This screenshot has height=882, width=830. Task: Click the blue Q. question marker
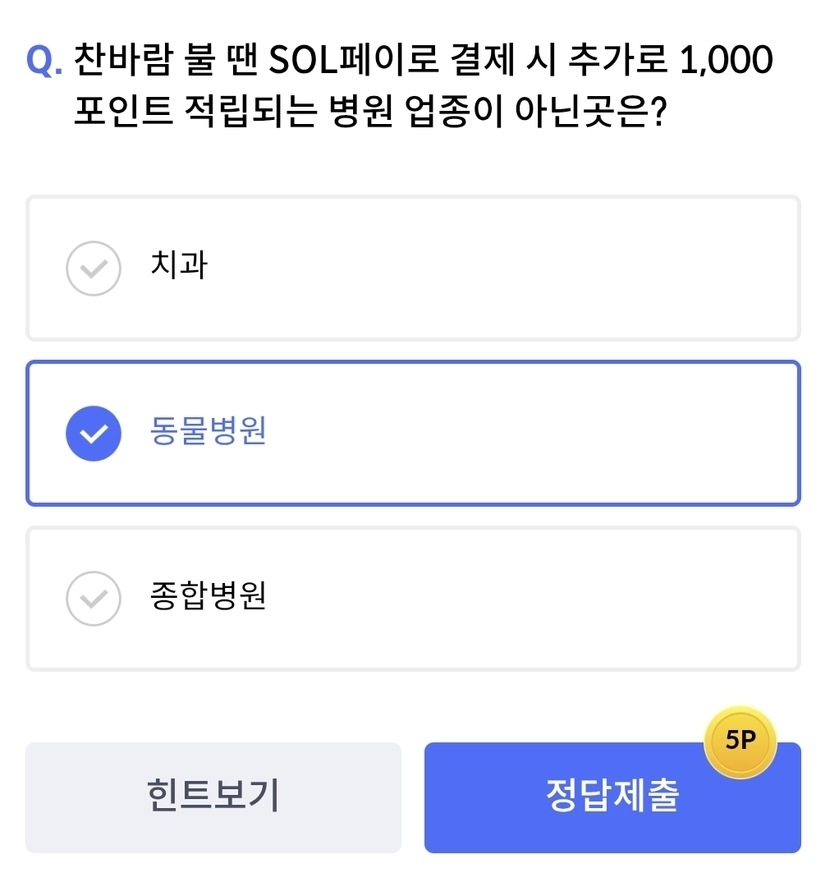coord(44,61)
